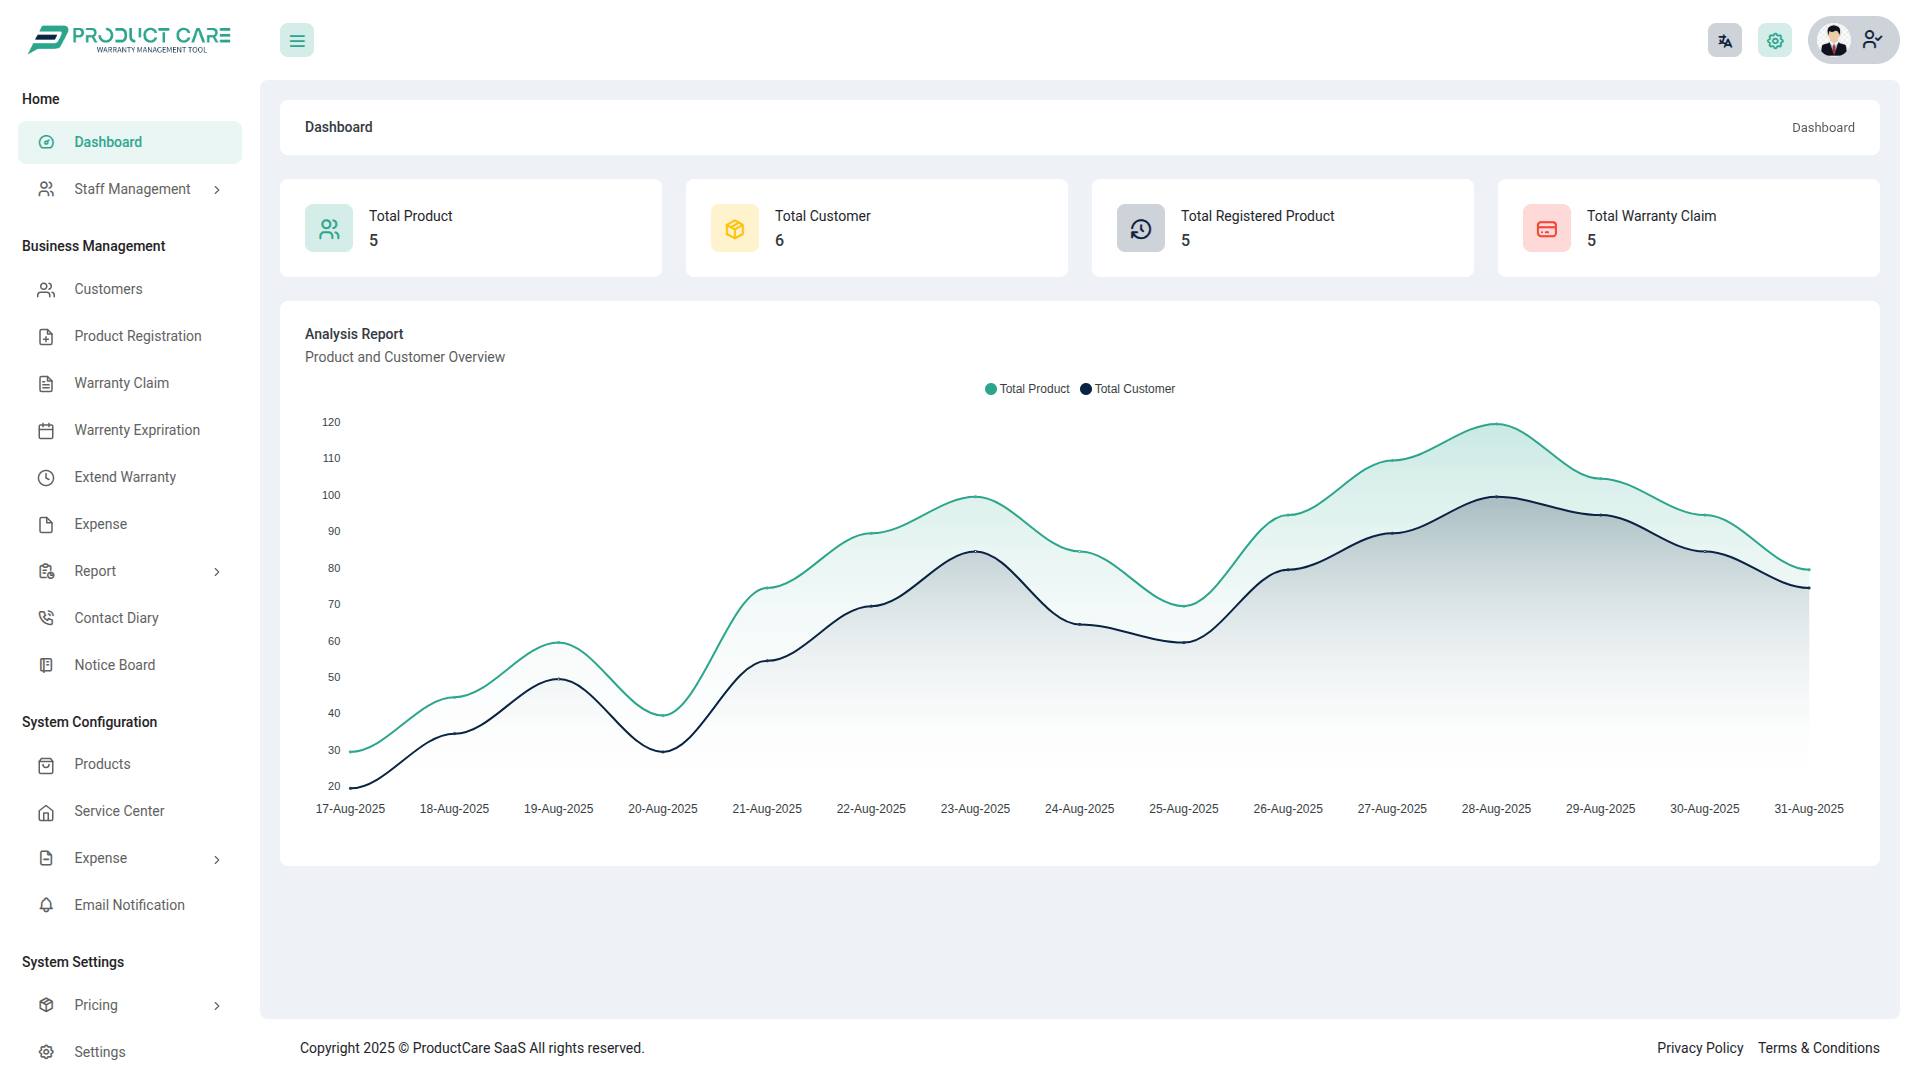Open the Privacy Policy link
The width and height of the screenshot is (1920, 1080).
tap(1699, 1048)
